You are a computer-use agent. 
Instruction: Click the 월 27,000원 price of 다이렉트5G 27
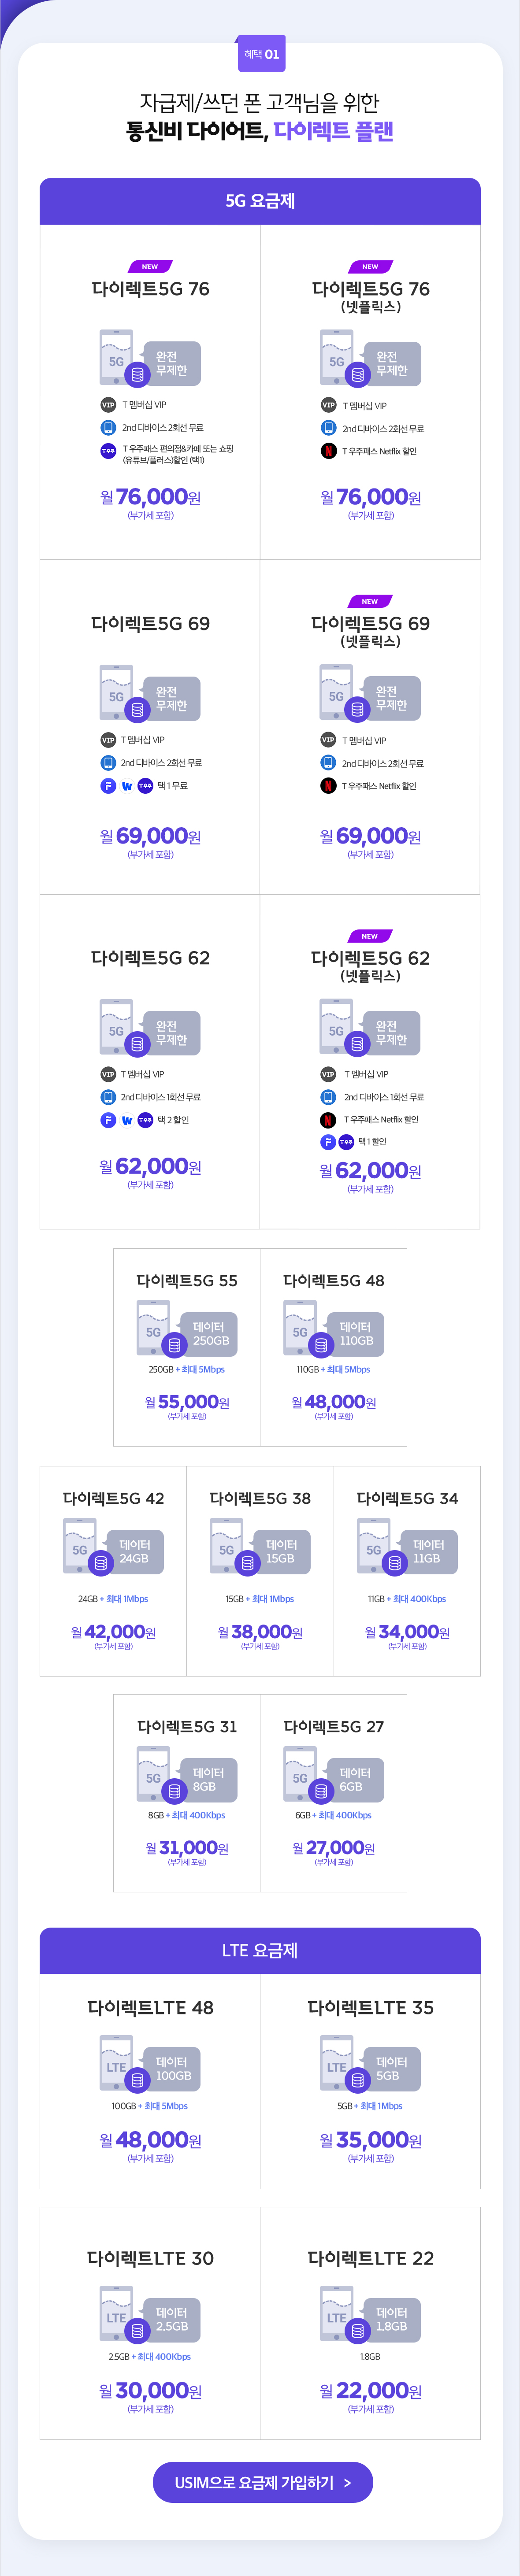(334, 1848)
